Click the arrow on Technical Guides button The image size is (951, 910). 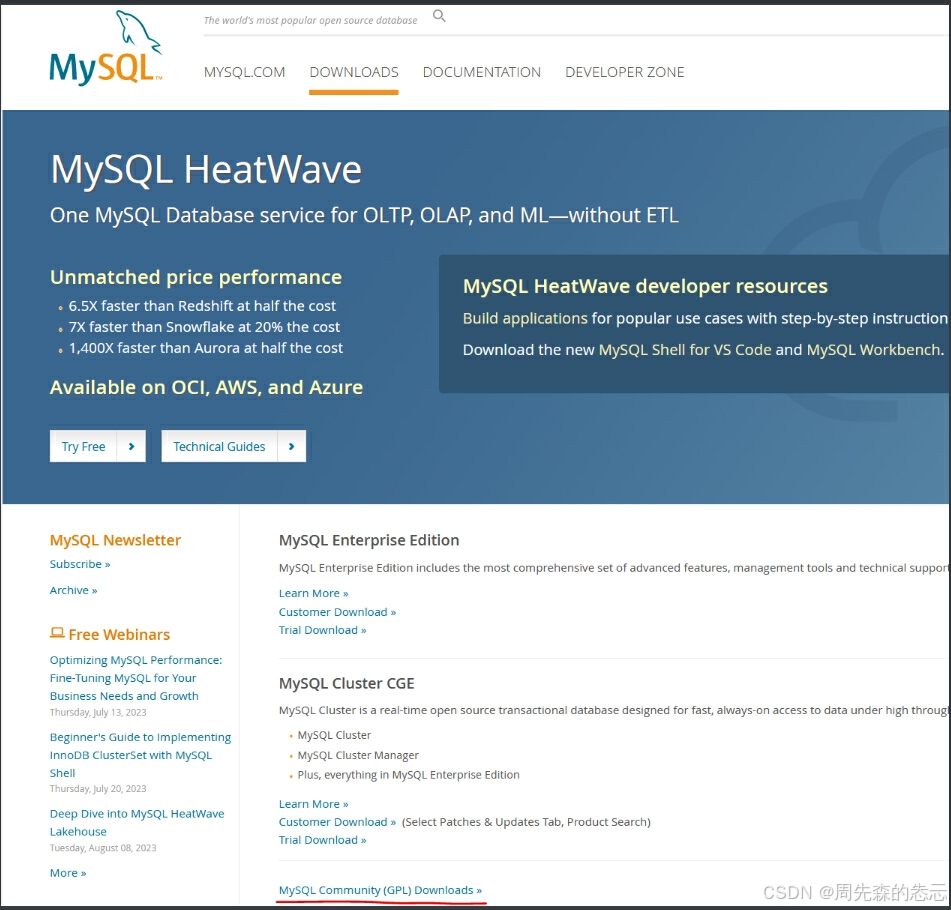click(x=292, y=447)
